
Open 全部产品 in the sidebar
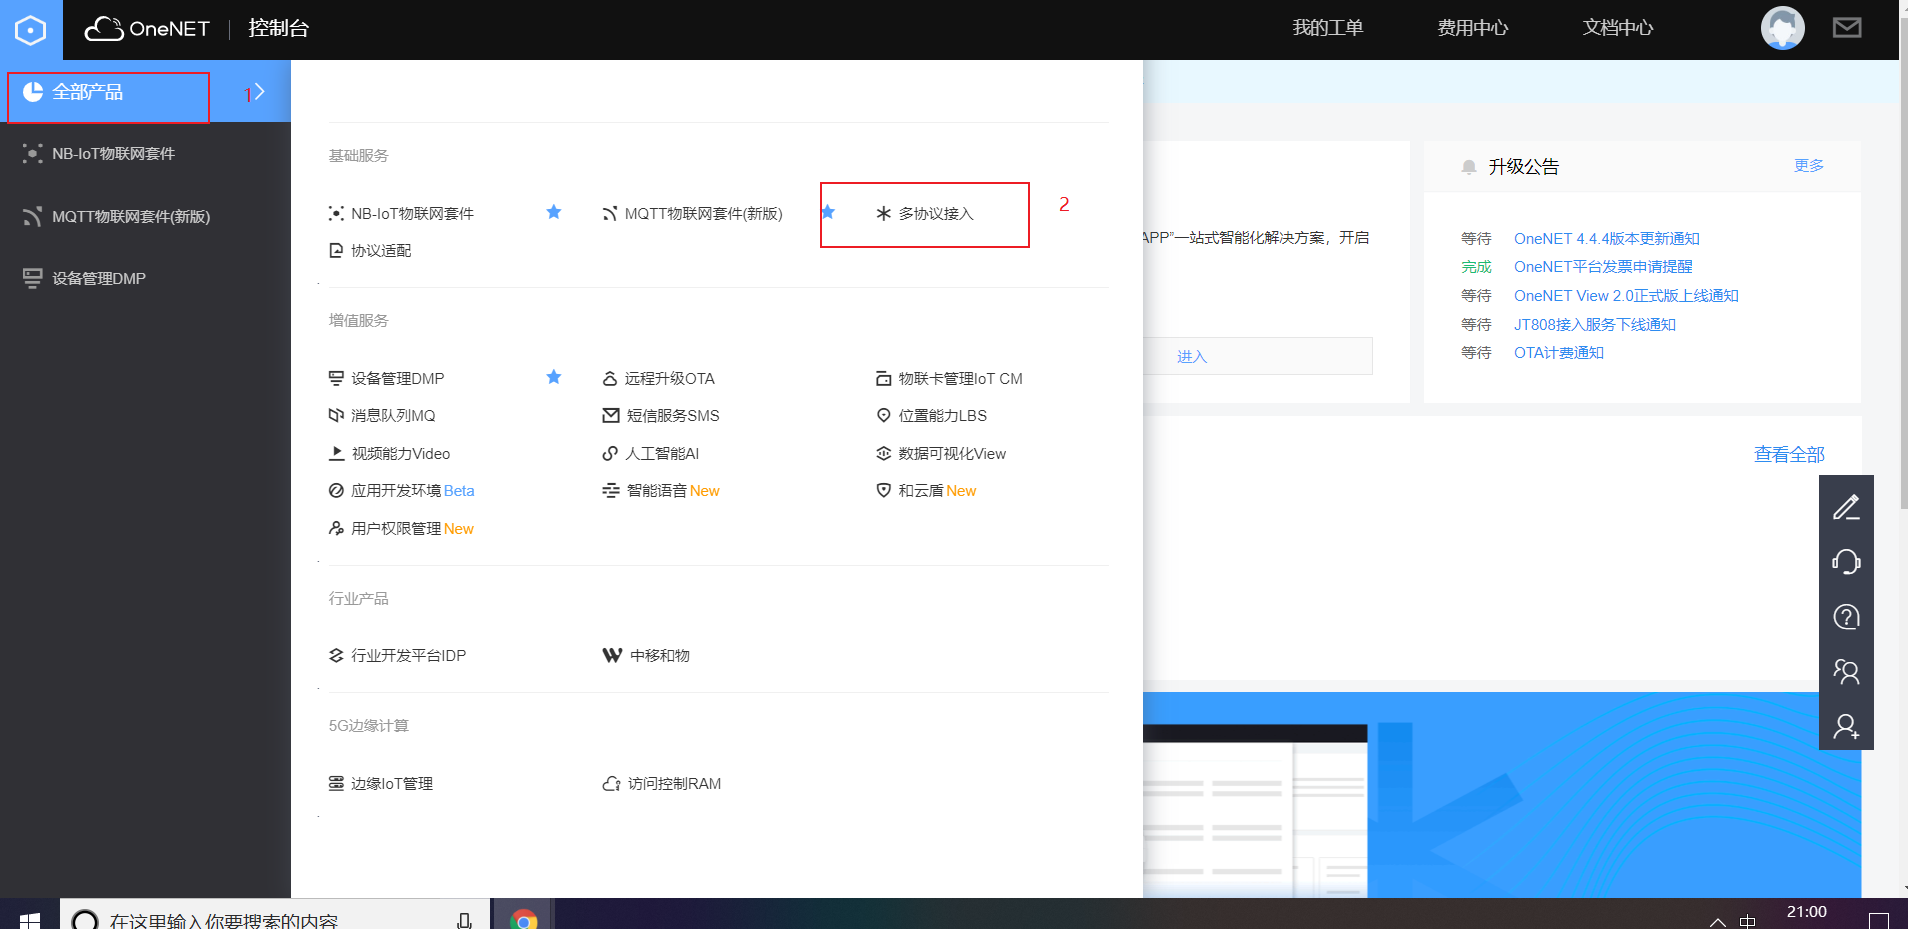pos(88,92)
